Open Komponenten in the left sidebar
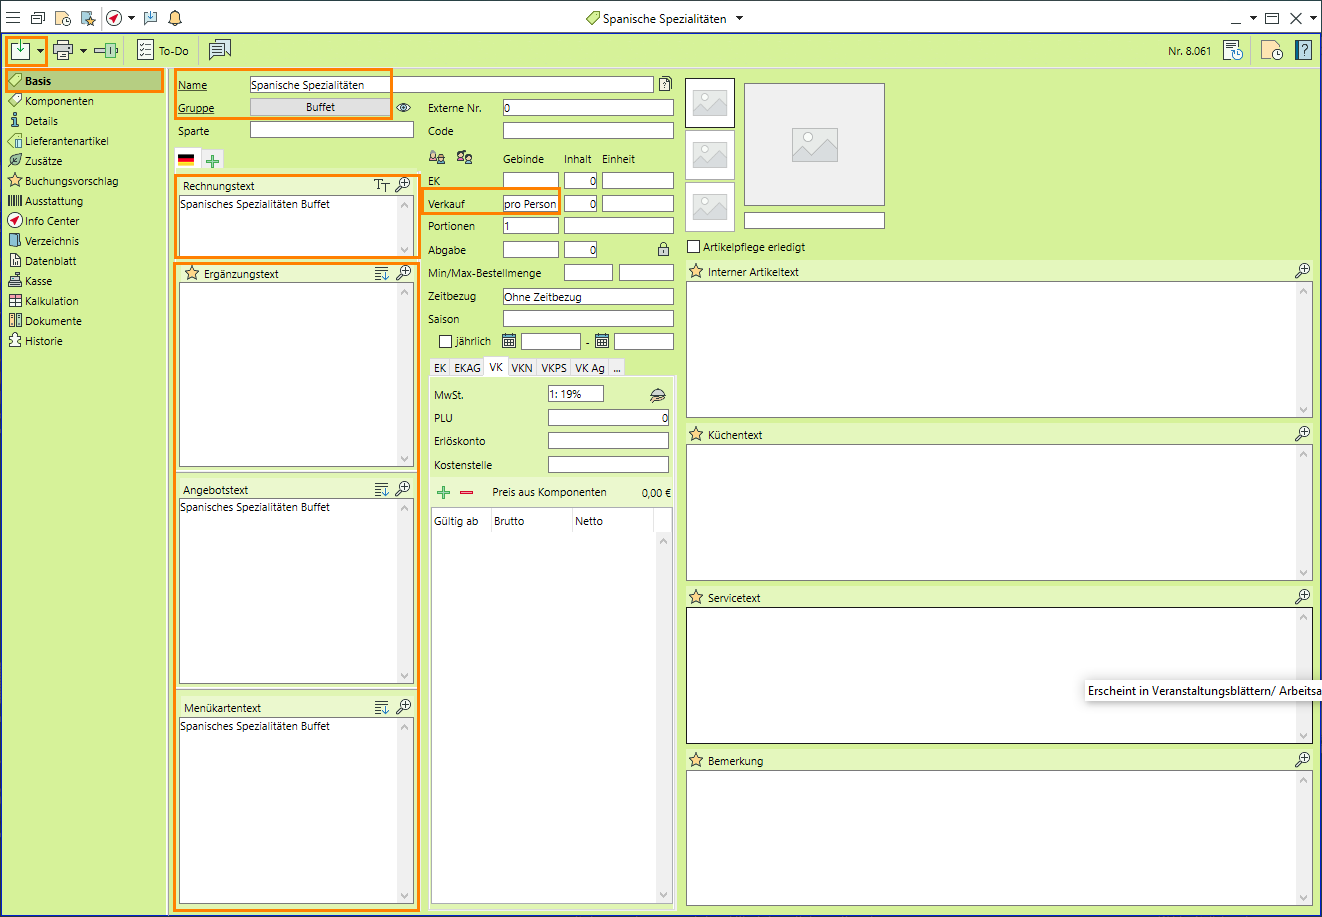This screenshot has width=1322, height=917. pyautogui.click(x=59, y=101)
